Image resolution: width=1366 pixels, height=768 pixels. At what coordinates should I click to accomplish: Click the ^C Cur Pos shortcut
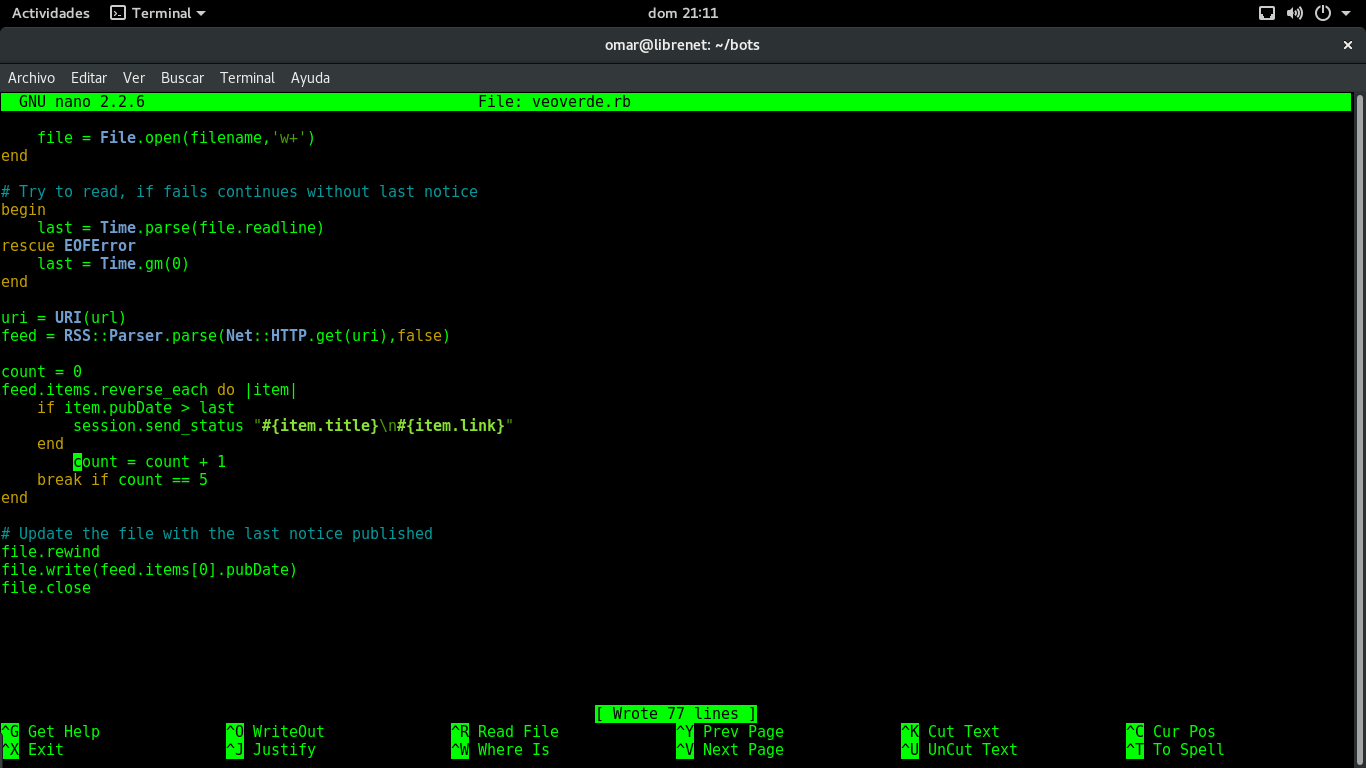click(1171, 732)
